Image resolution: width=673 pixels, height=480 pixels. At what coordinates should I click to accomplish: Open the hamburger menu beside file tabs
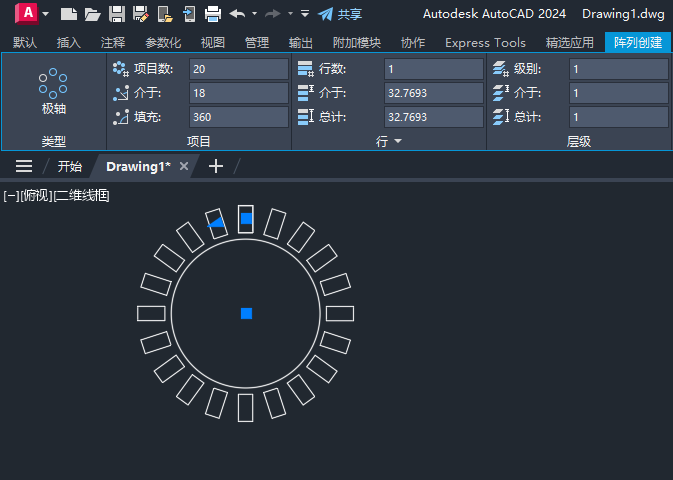pyautogui.click(x=24, y=166)
